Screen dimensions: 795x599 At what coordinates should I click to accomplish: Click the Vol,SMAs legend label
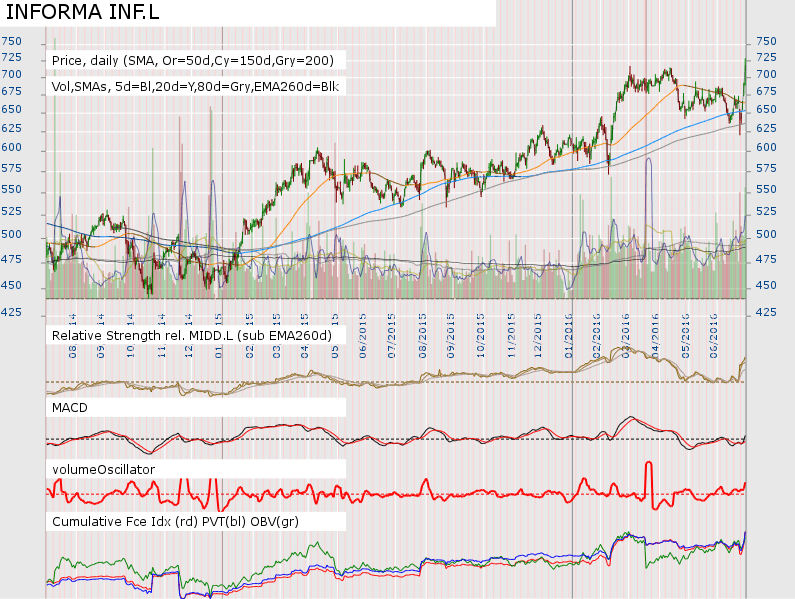point(195,87)
